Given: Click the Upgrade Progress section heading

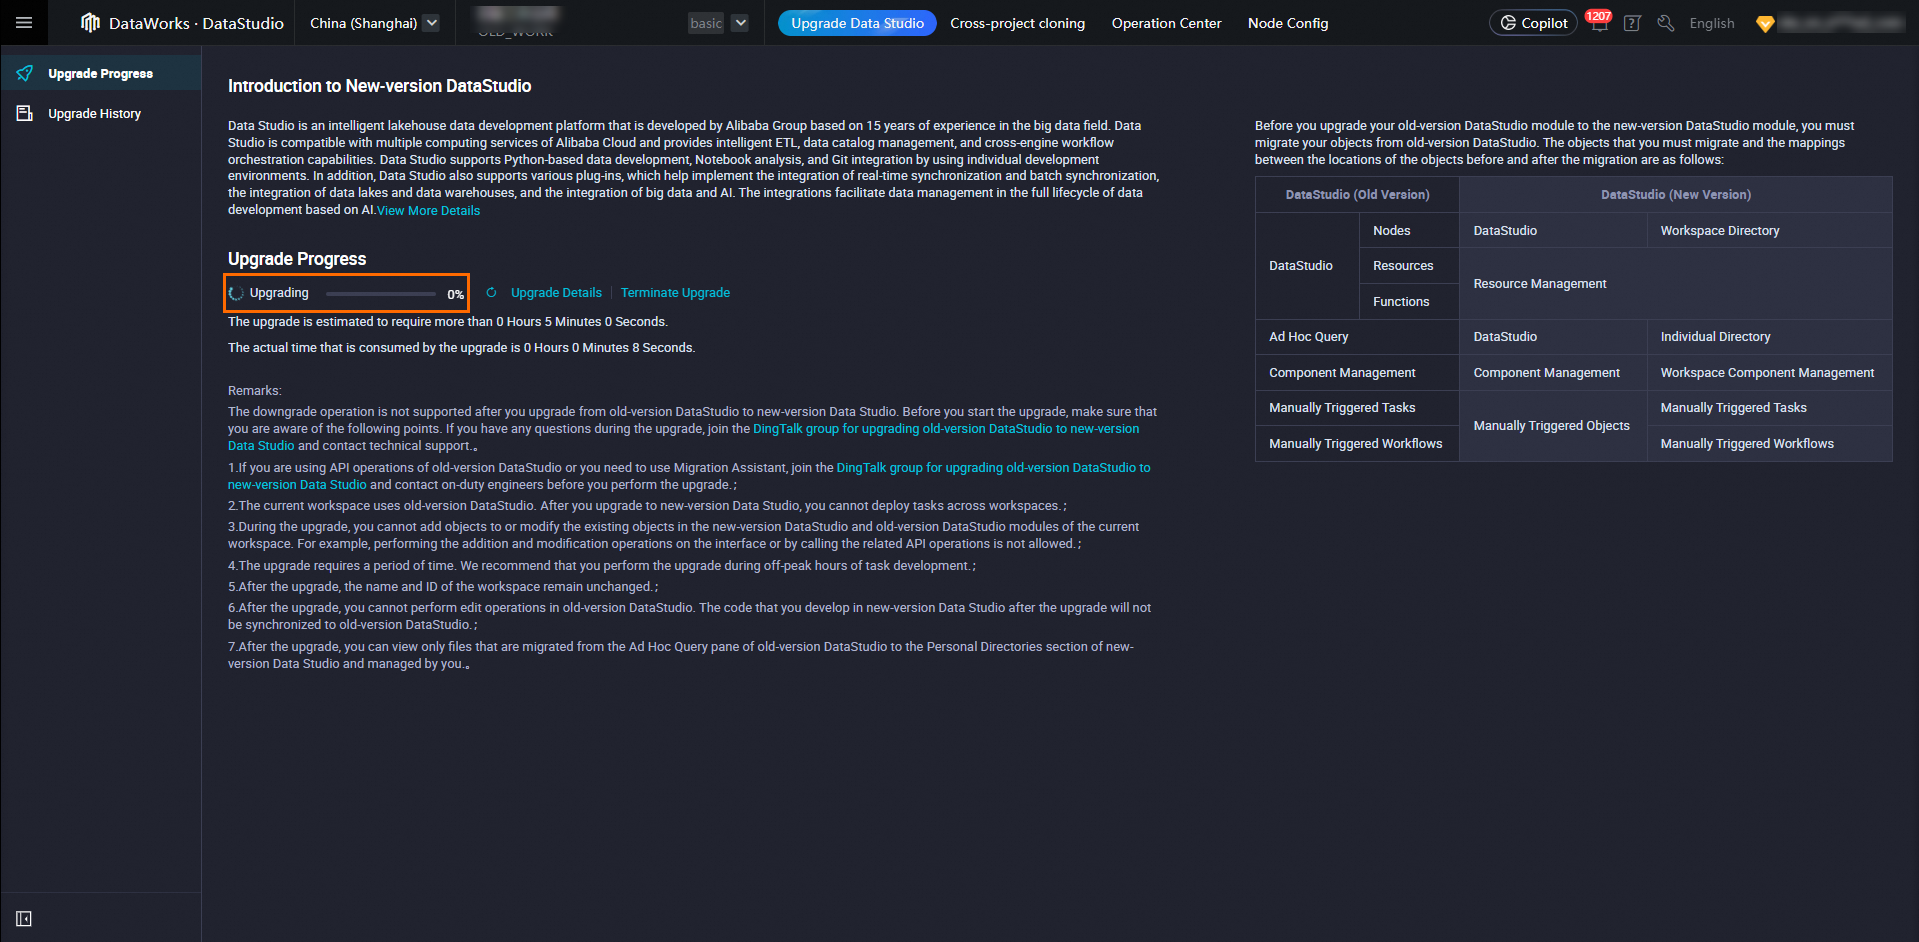Looking at the screenshot, I should tap(297, 259).
